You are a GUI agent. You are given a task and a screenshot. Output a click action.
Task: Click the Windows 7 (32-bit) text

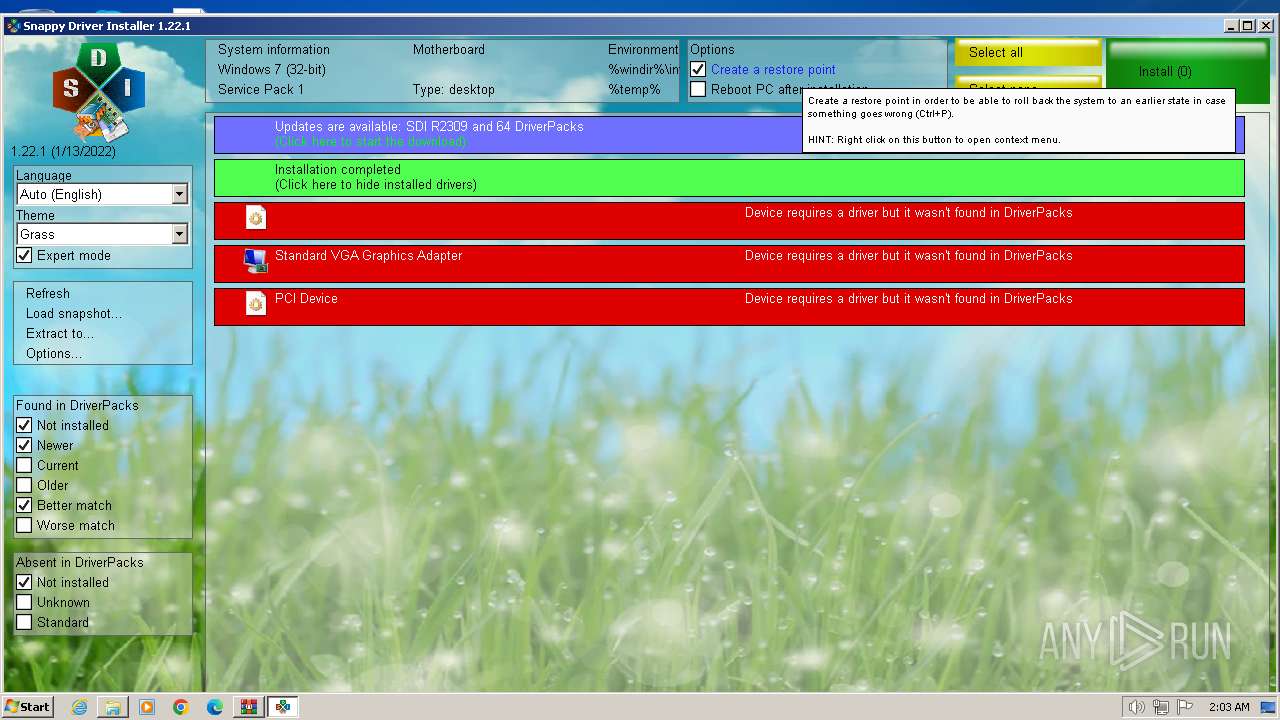[x=272, y=70]
